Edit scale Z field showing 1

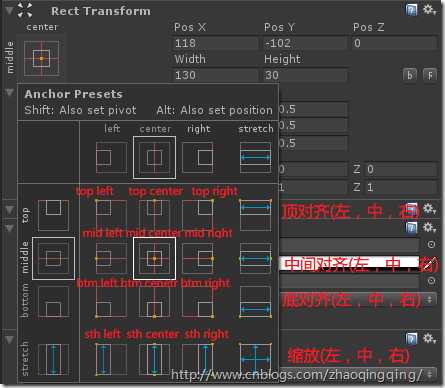pos(401,187)
